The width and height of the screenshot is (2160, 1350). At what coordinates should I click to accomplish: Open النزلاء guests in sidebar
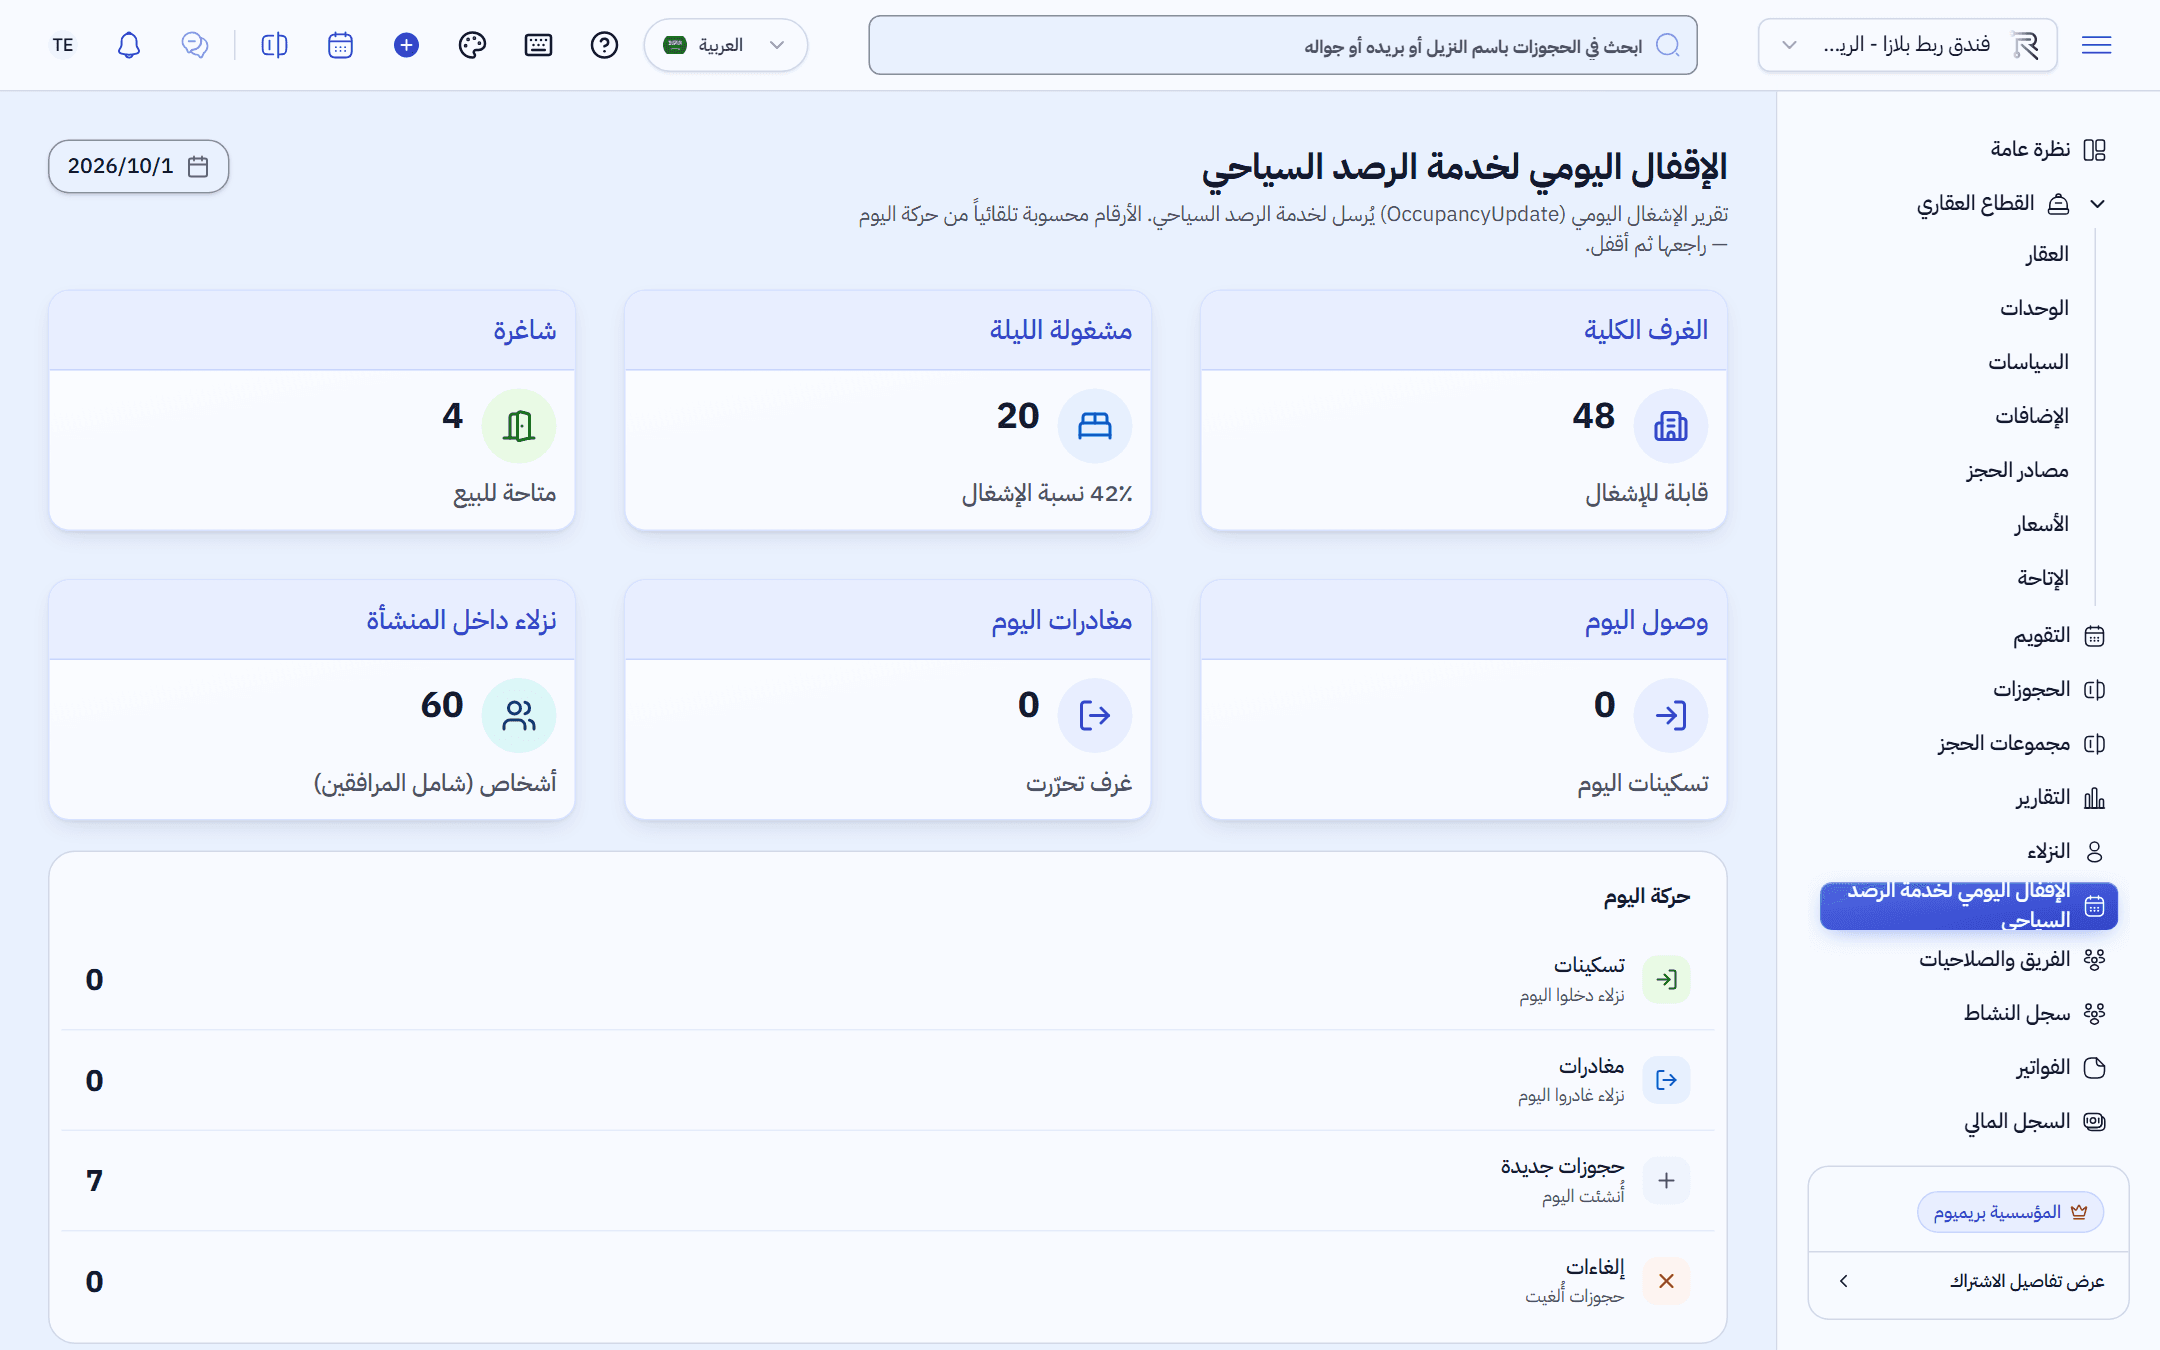(2066, 852)
